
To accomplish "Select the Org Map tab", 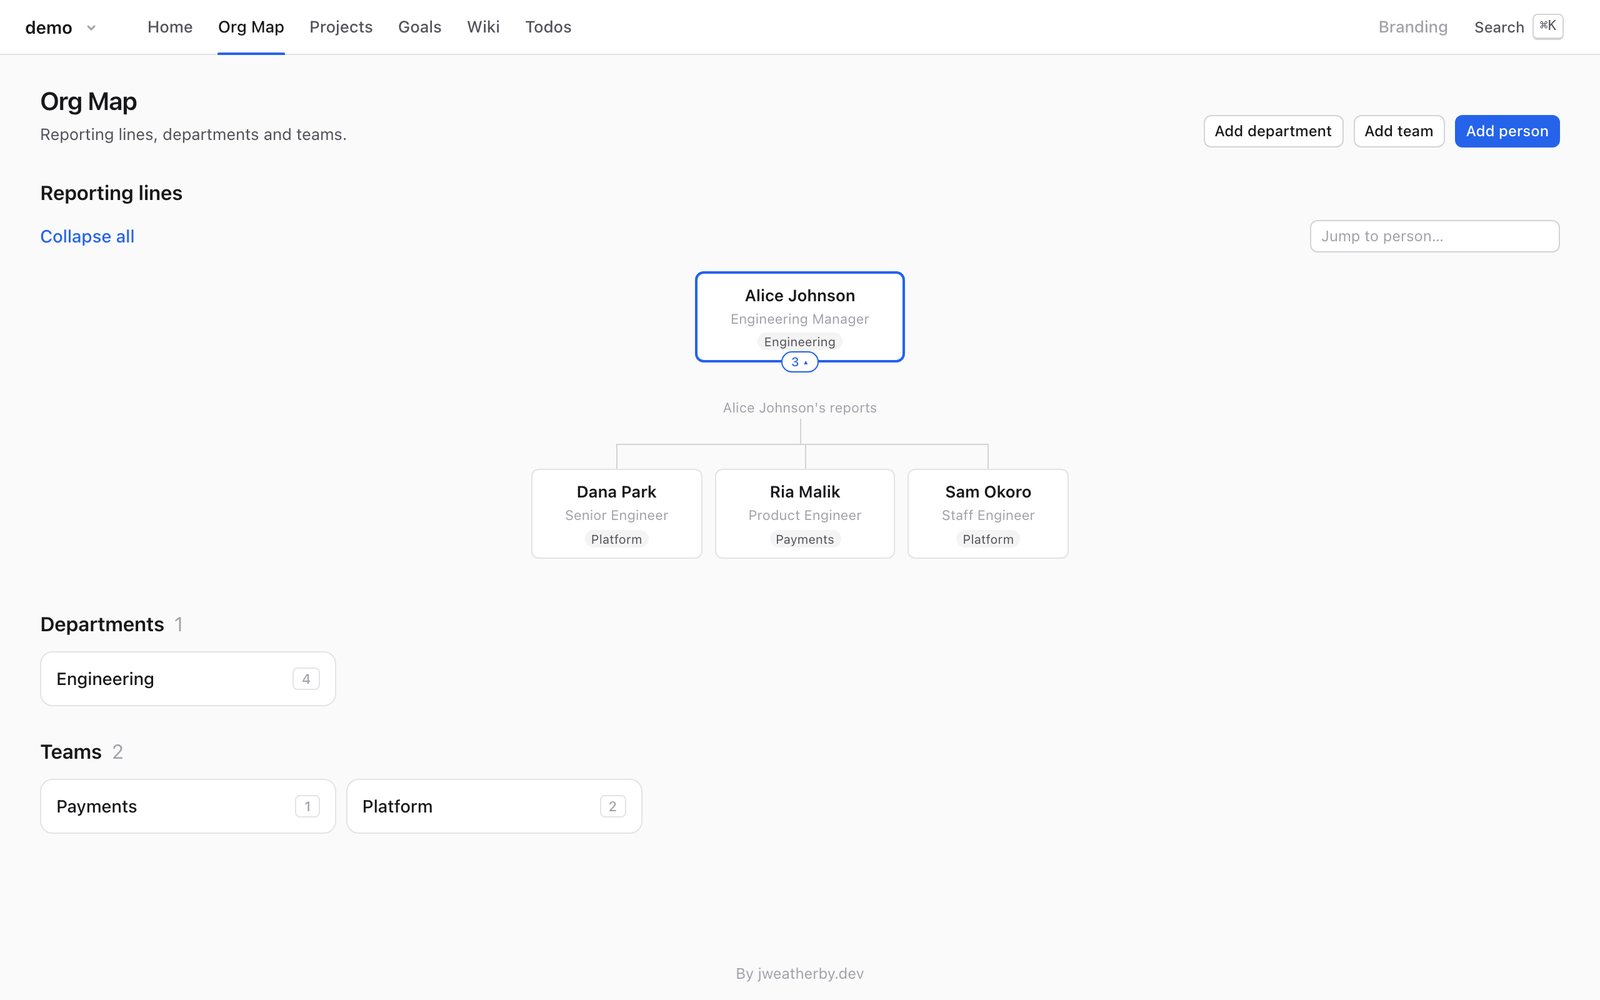I will [251, 27].
